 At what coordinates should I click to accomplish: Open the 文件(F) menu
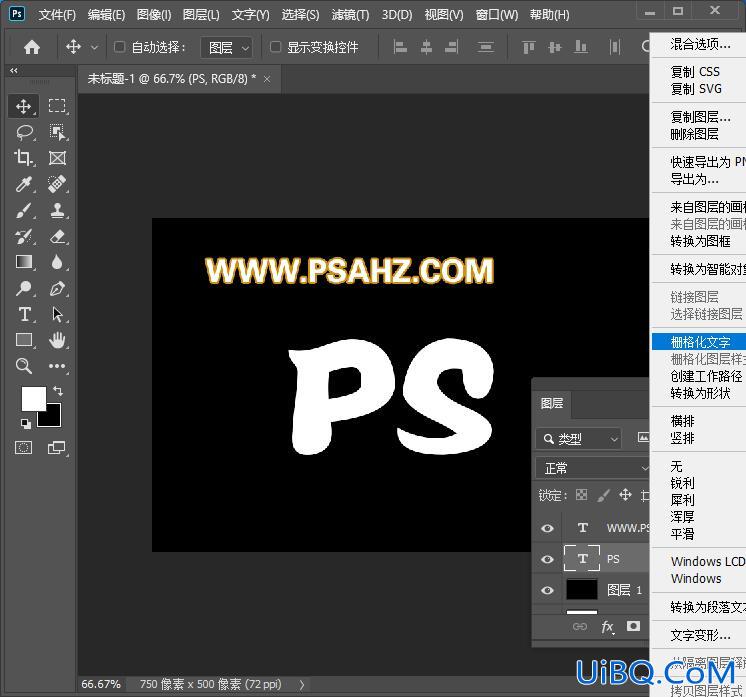point(57,15)
